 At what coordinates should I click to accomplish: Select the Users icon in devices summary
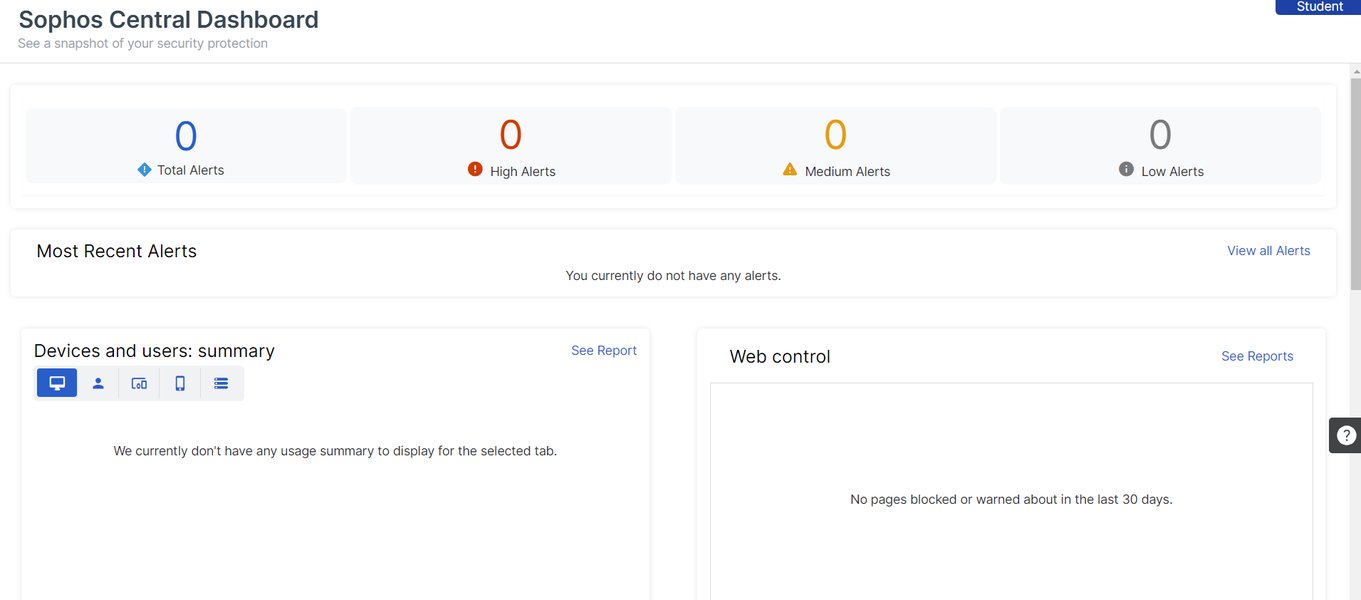[x=97, y=382]
